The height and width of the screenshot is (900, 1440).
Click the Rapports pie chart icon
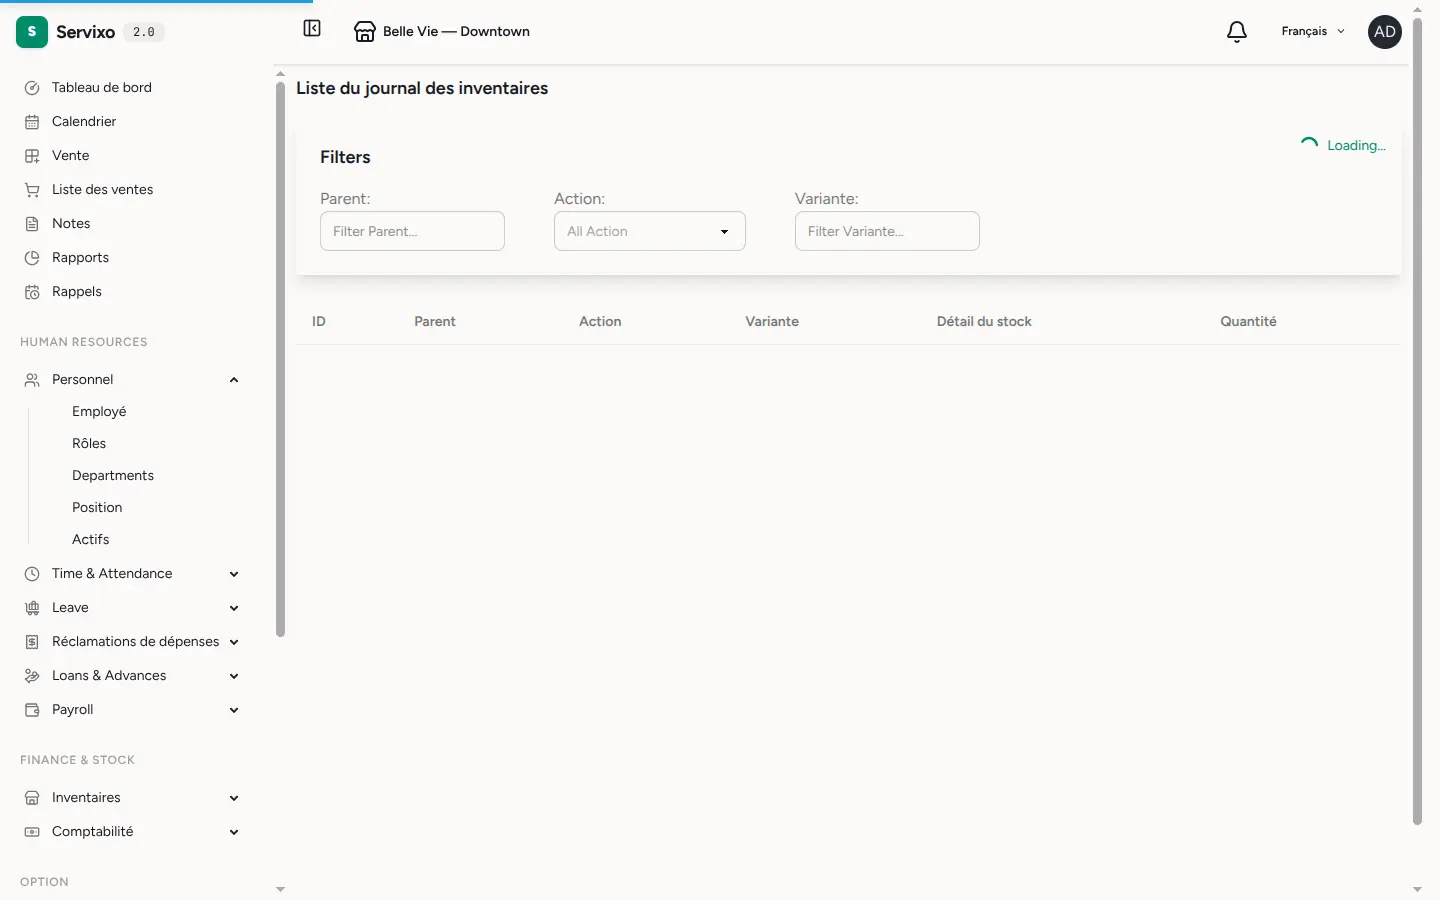click(32, 258)
